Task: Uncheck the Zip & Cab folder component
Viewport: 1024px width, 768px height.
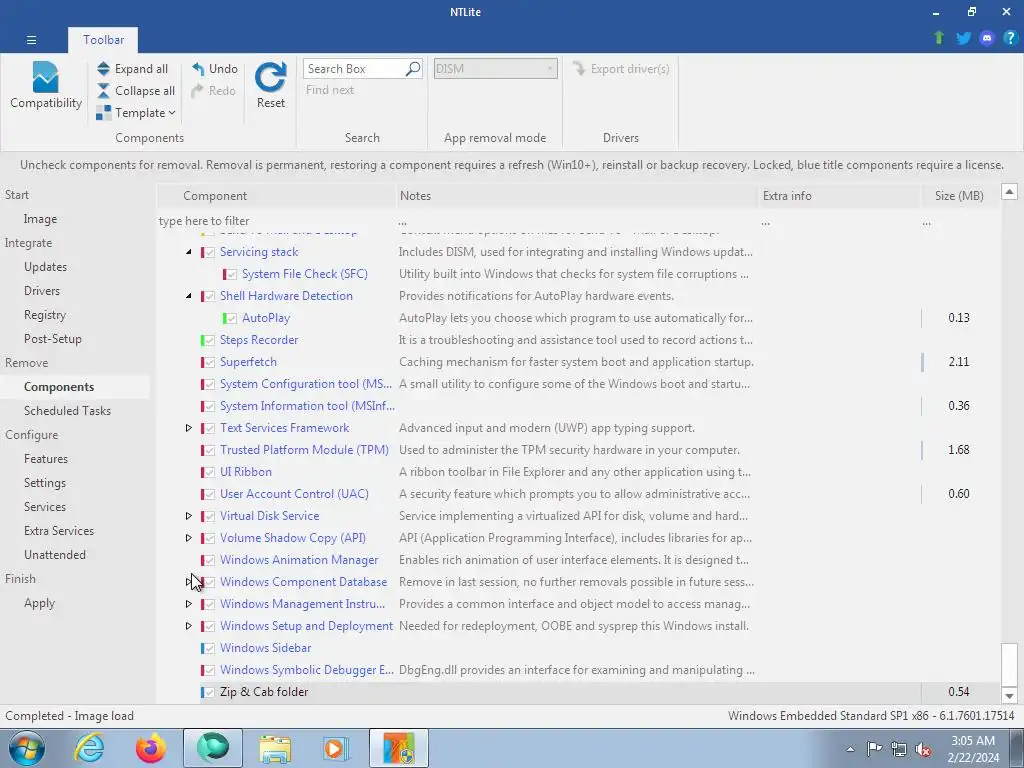Action: [x=209, y=692]
